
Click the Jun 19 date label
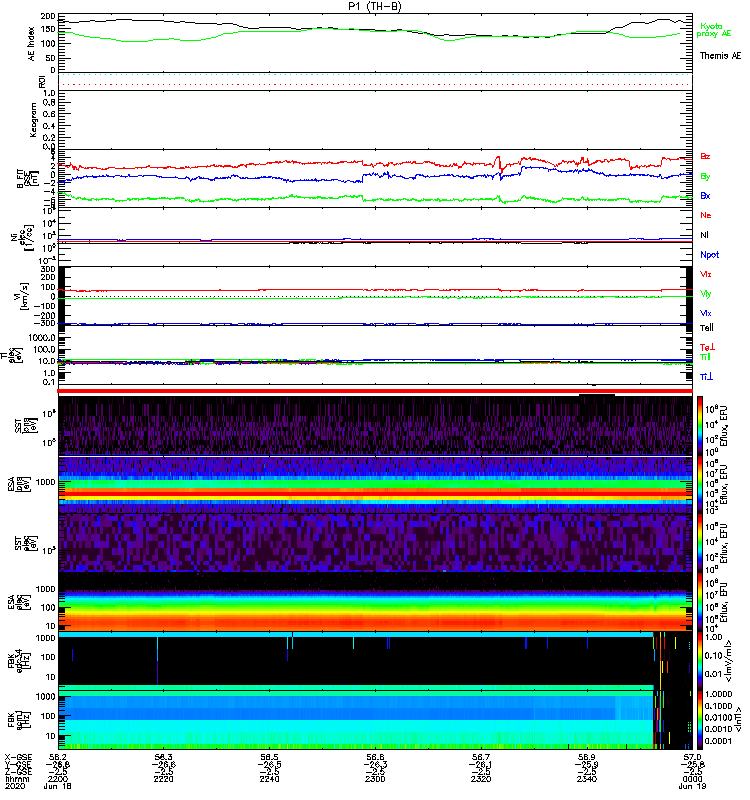point(692,786)
